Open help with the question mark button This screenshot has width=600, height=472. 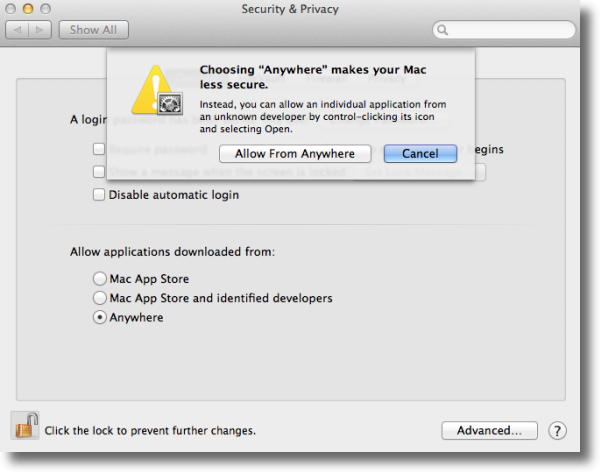[557, 431]
